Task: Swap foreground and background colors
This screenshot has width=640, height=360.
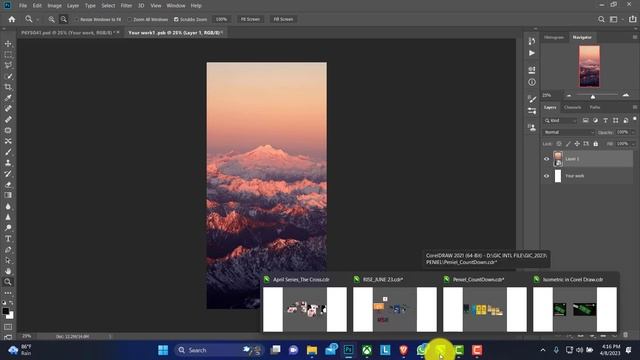Action: point(11,302)
